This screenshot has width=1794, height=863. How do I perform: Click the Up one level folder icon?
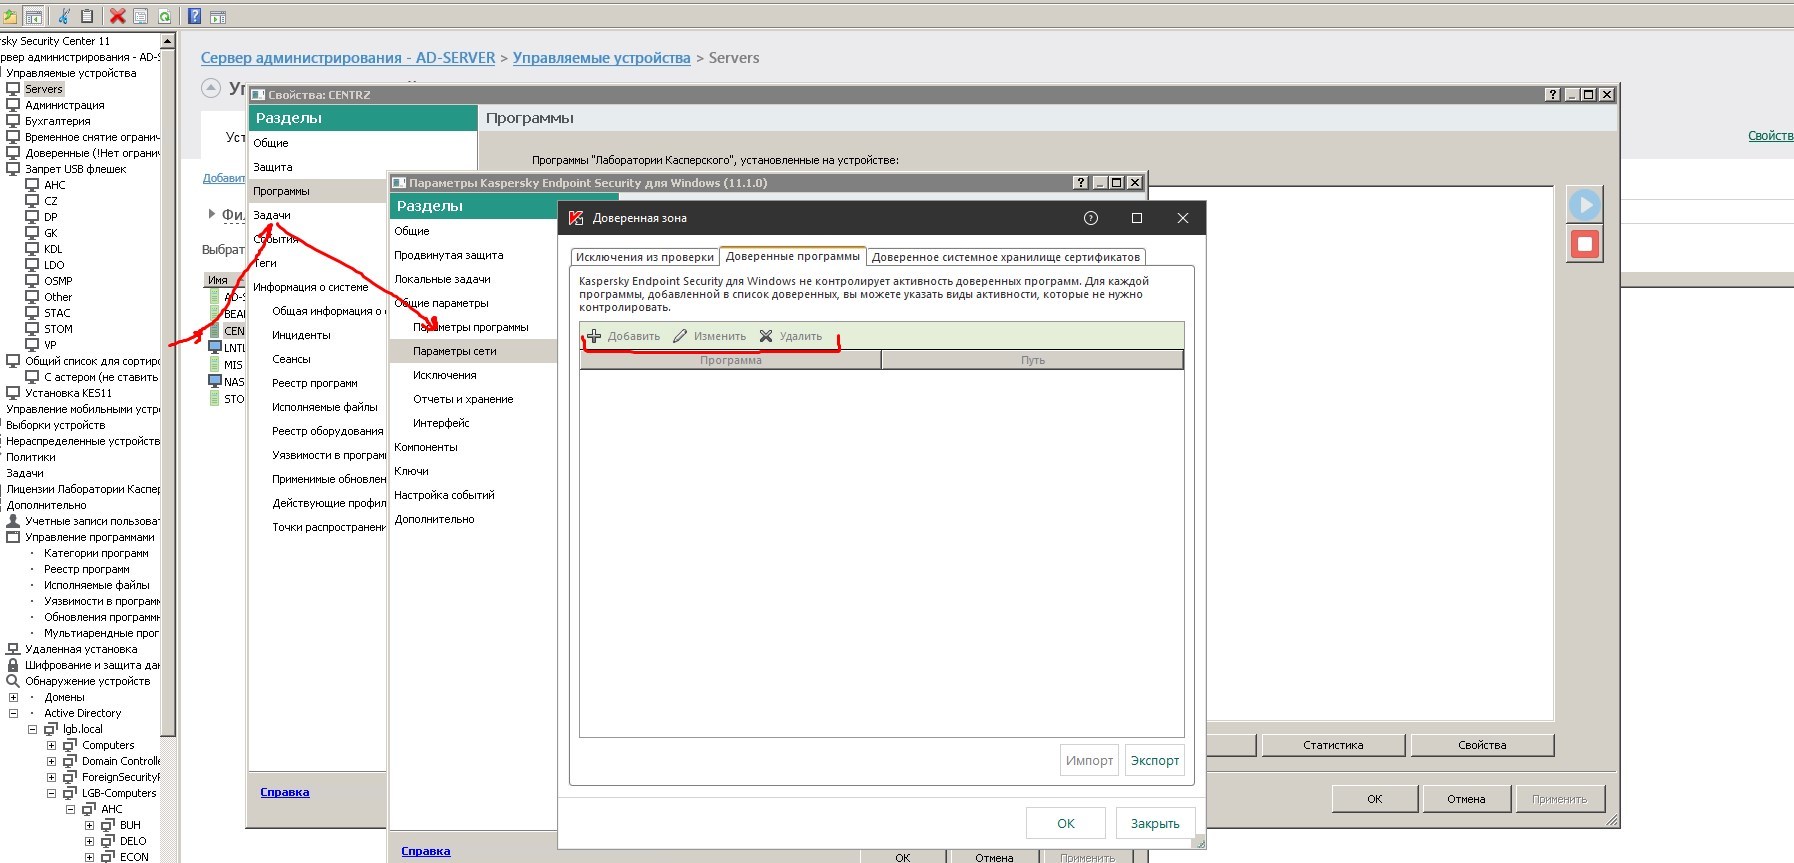[9, 16]
